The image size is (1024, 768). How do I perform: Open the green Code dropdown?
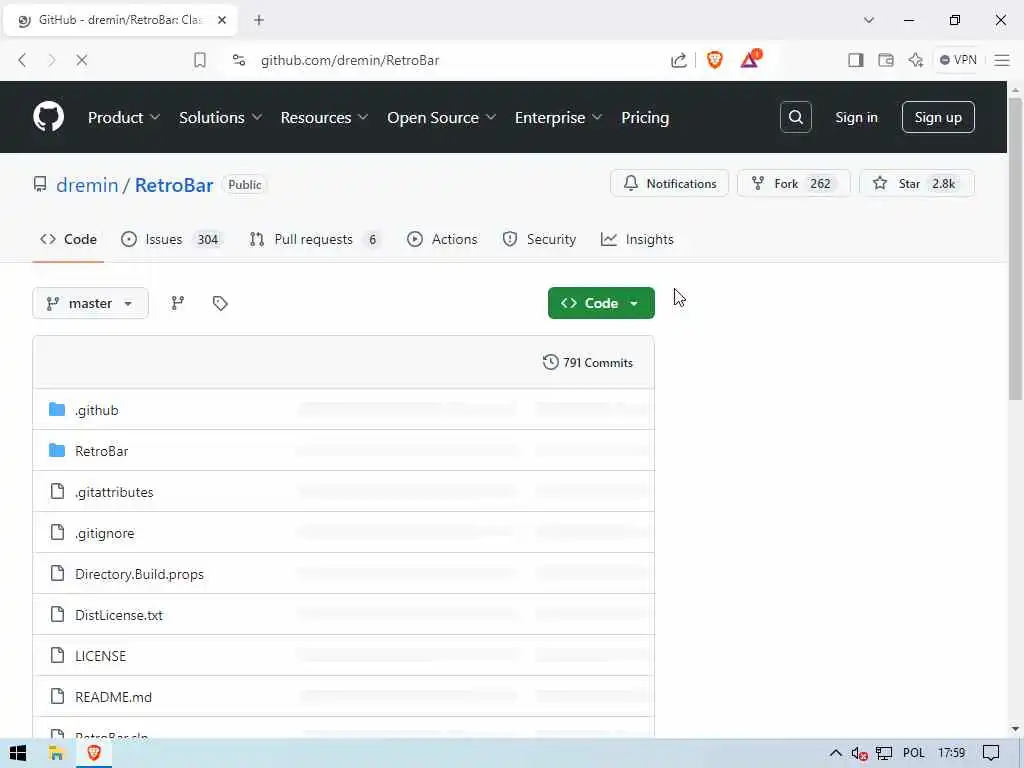(x=601, y=303)
